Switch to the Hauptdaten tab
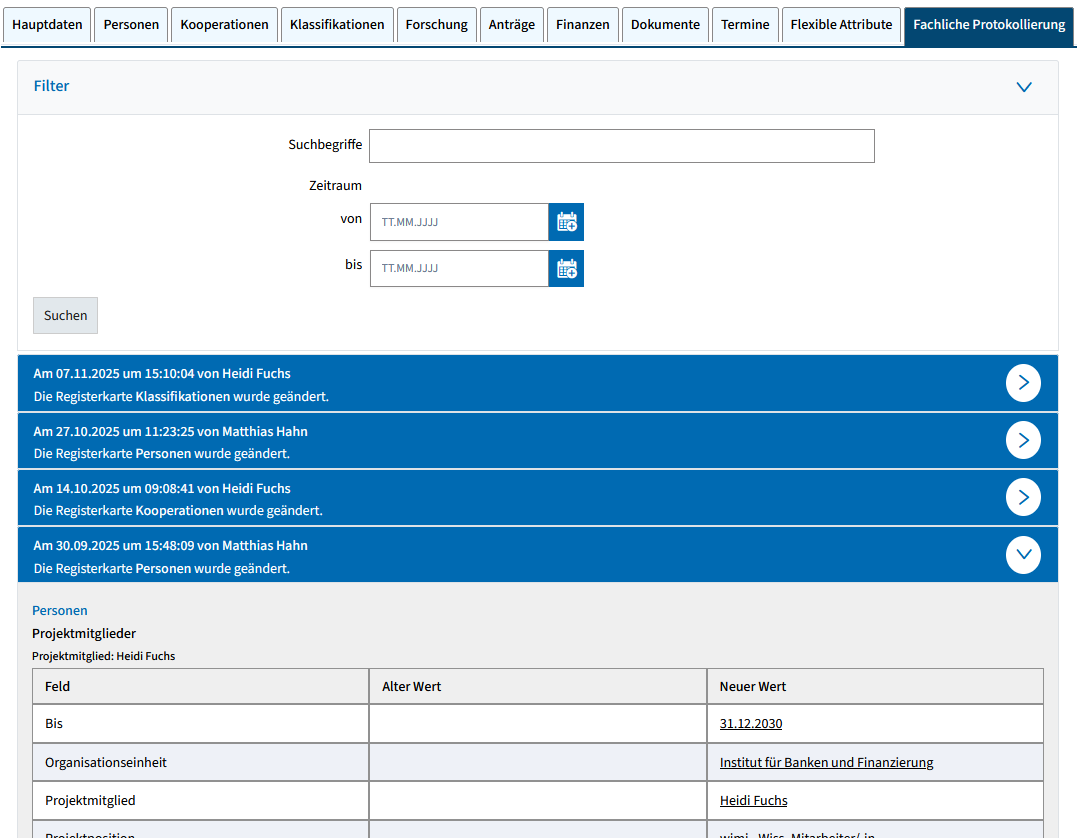Screen dimensions: 1077x838 (47, 25)
